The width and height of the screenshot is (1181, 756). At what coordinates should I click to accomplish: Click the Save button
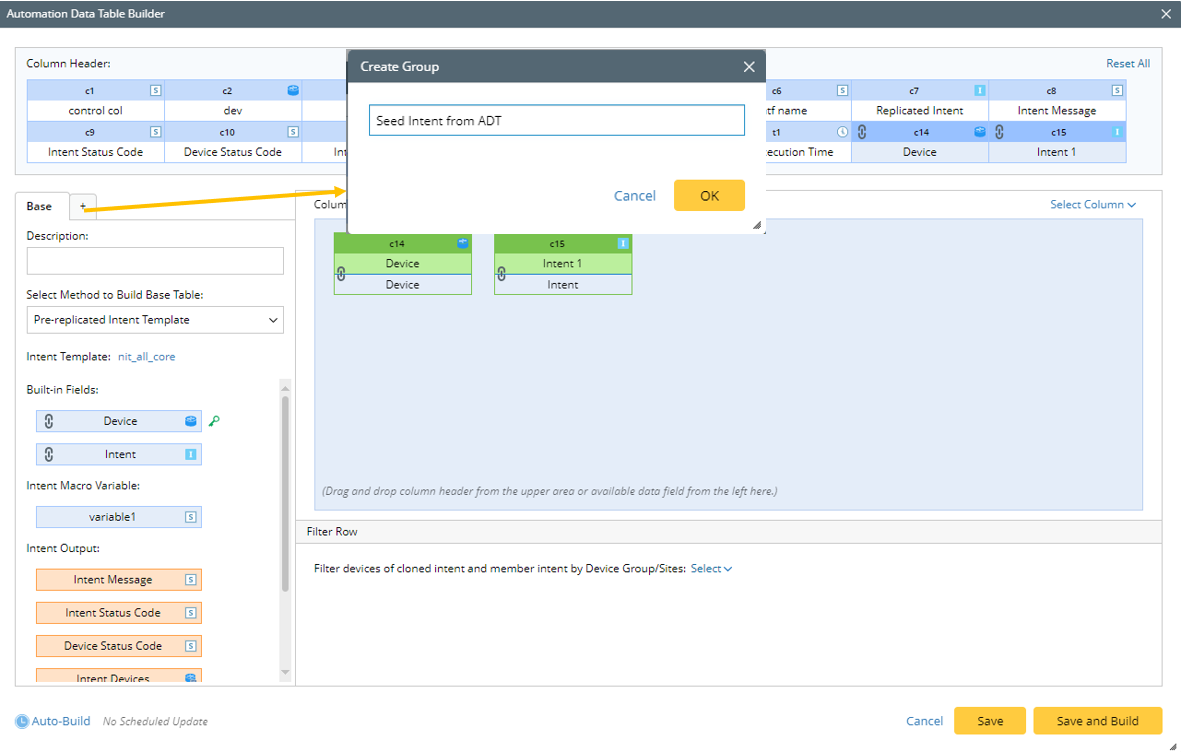click(x=990, y=721)
